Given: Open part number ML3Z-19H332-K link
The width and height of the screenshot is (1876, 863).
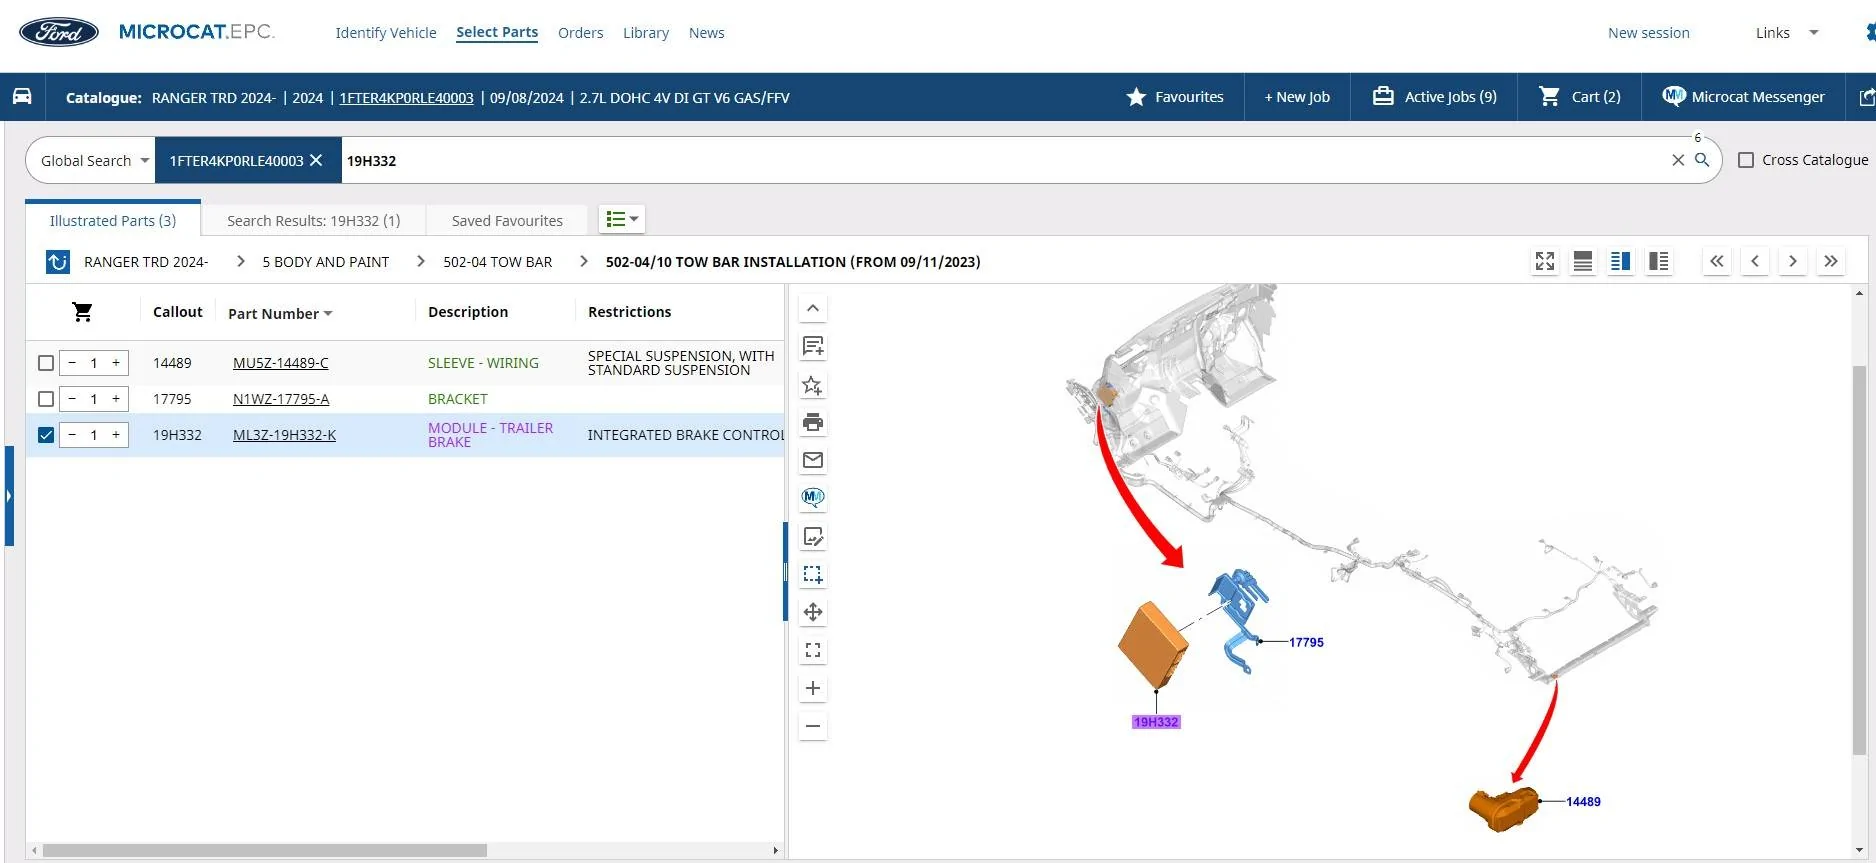Looking at the screenshot, I should (284, 435).
